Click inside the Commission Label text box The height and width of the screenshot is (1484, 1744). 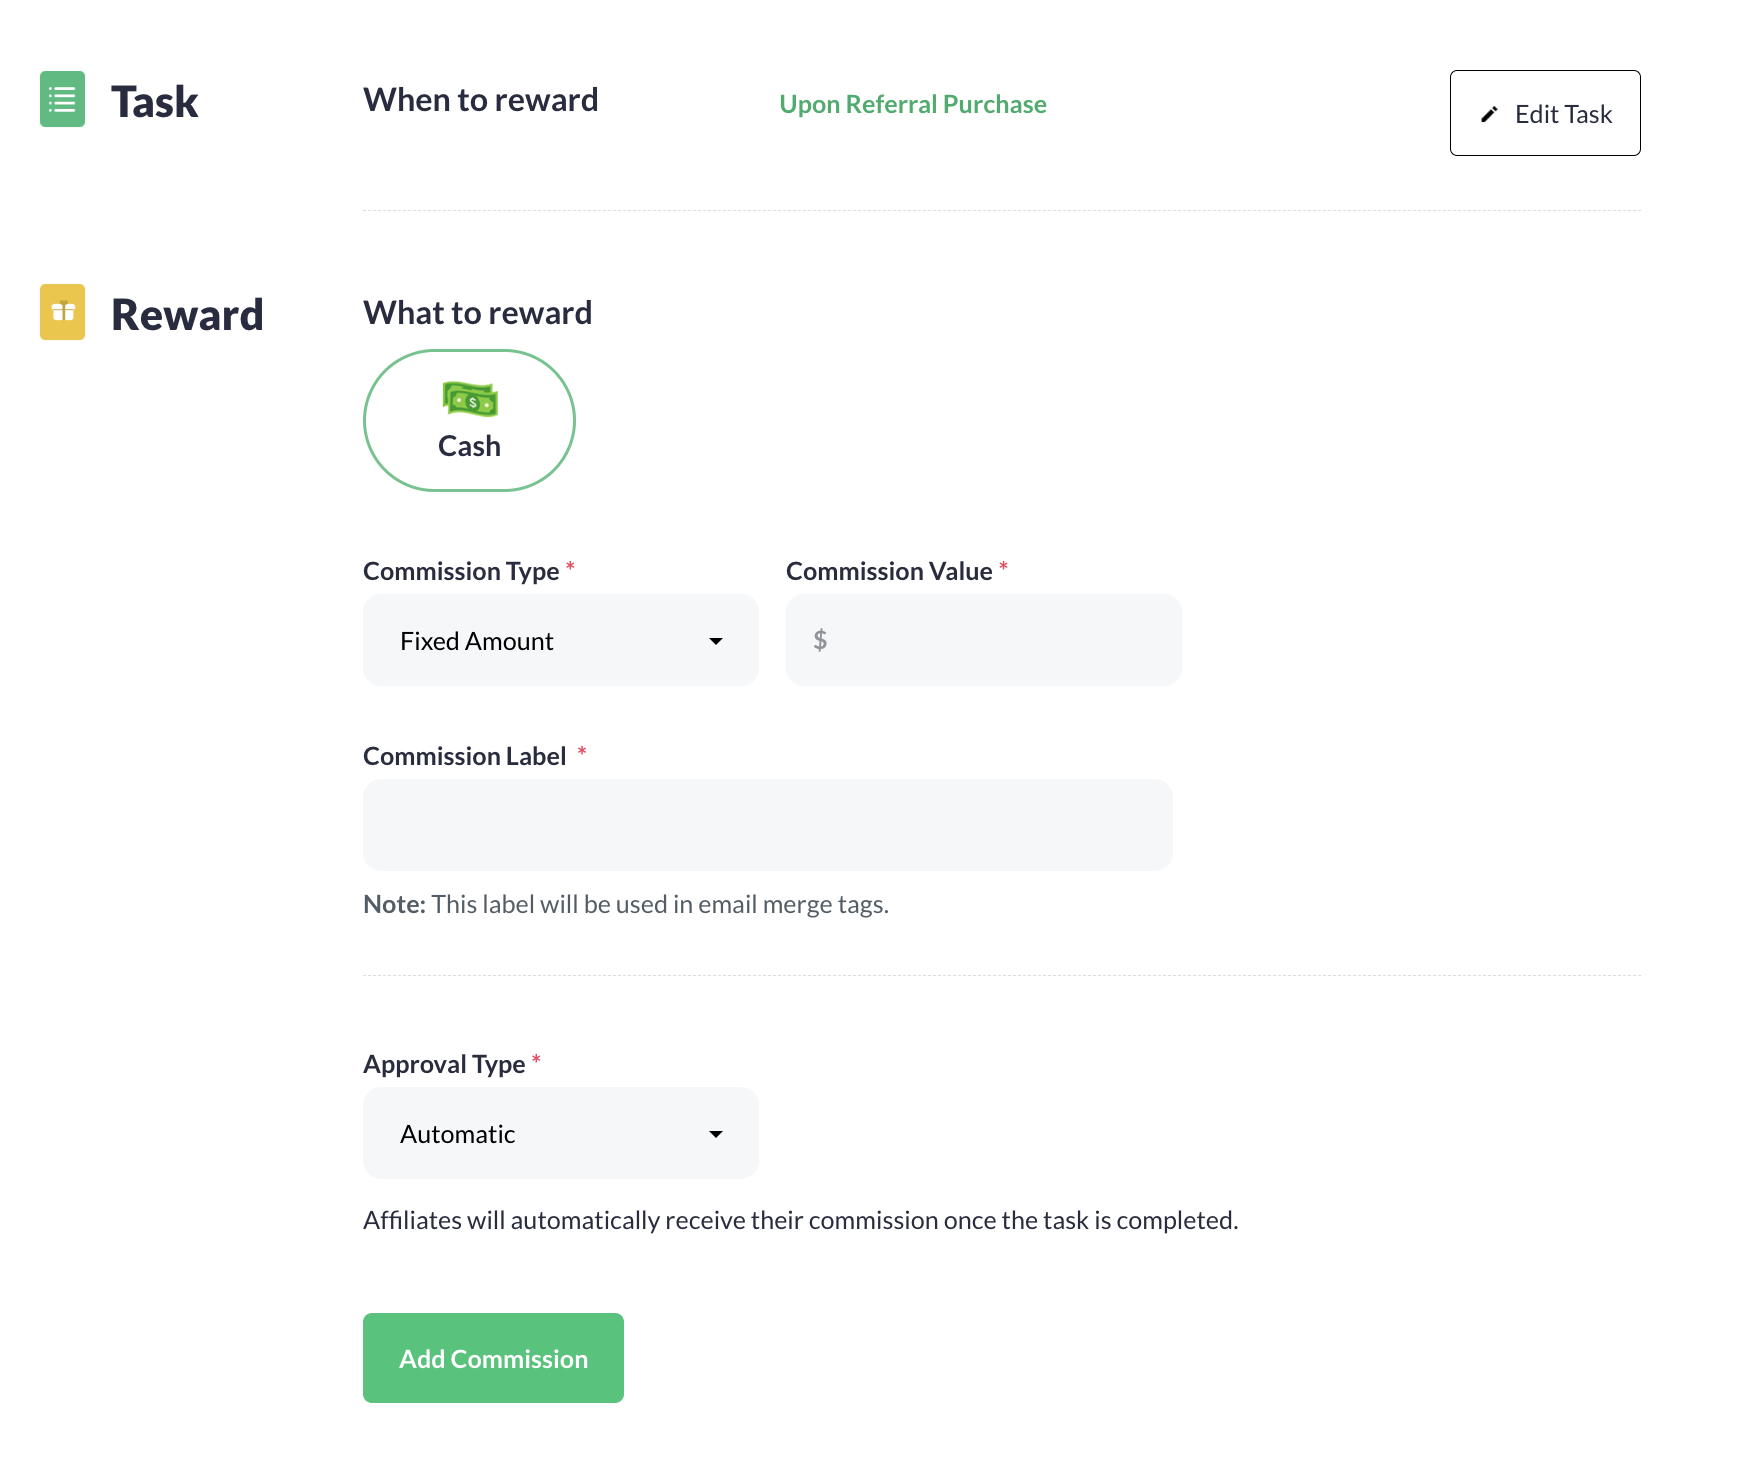click(x=766, y=824)
